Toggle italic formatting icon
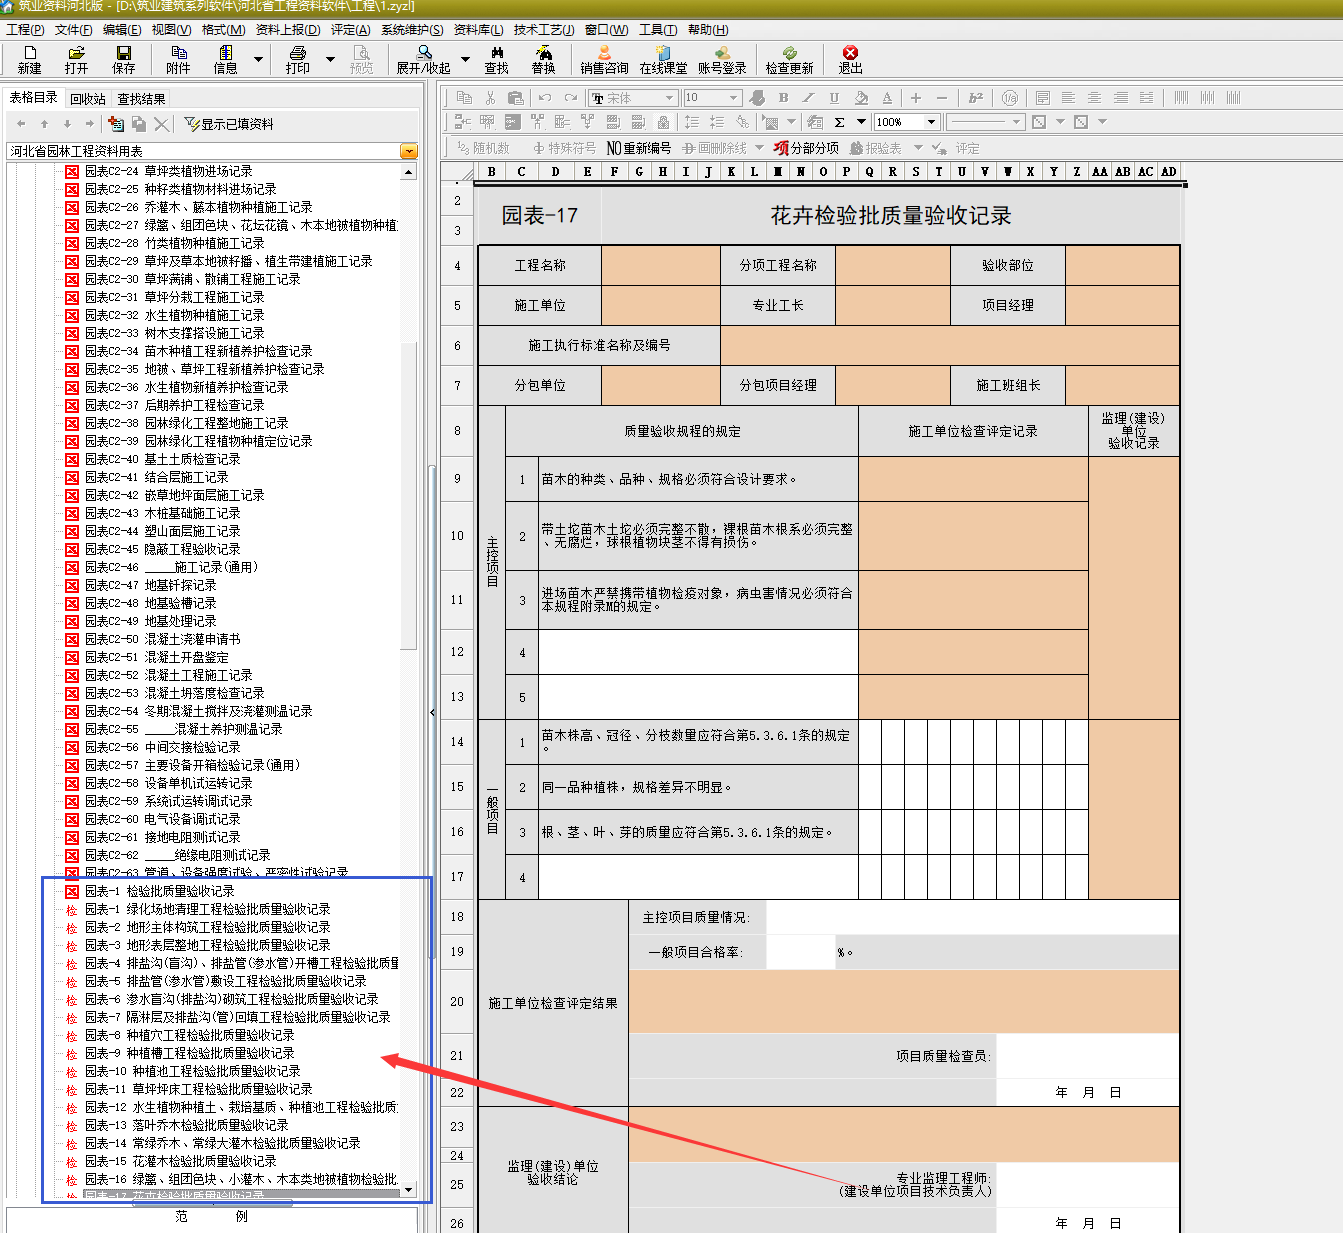Screen dimensions: 1343x1233 coord(808,97)
